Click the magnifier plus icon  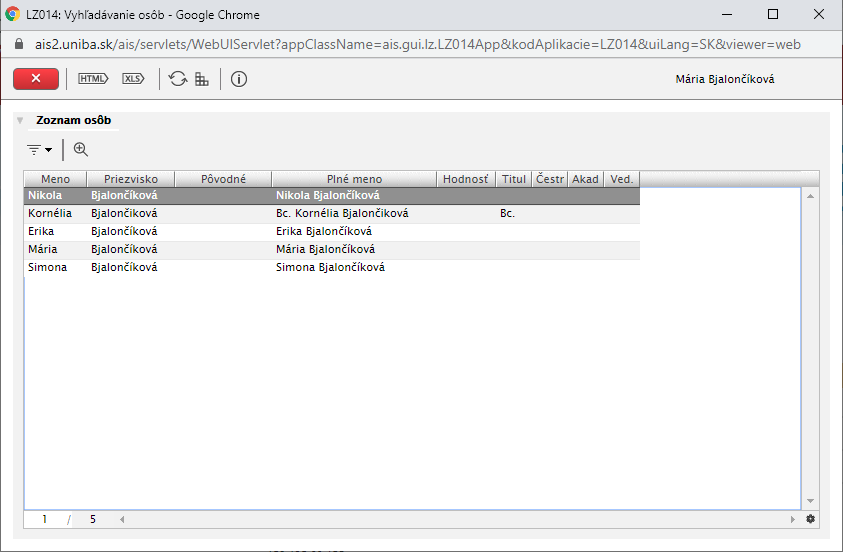pos(81,149)
